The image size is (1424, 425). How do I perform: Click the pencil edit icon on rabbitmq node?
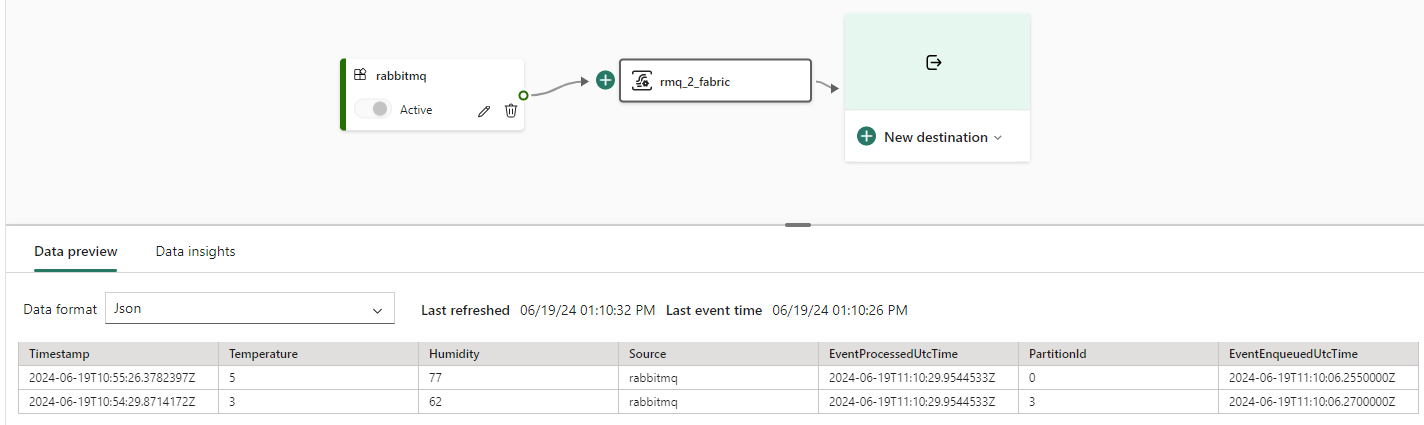484,111
